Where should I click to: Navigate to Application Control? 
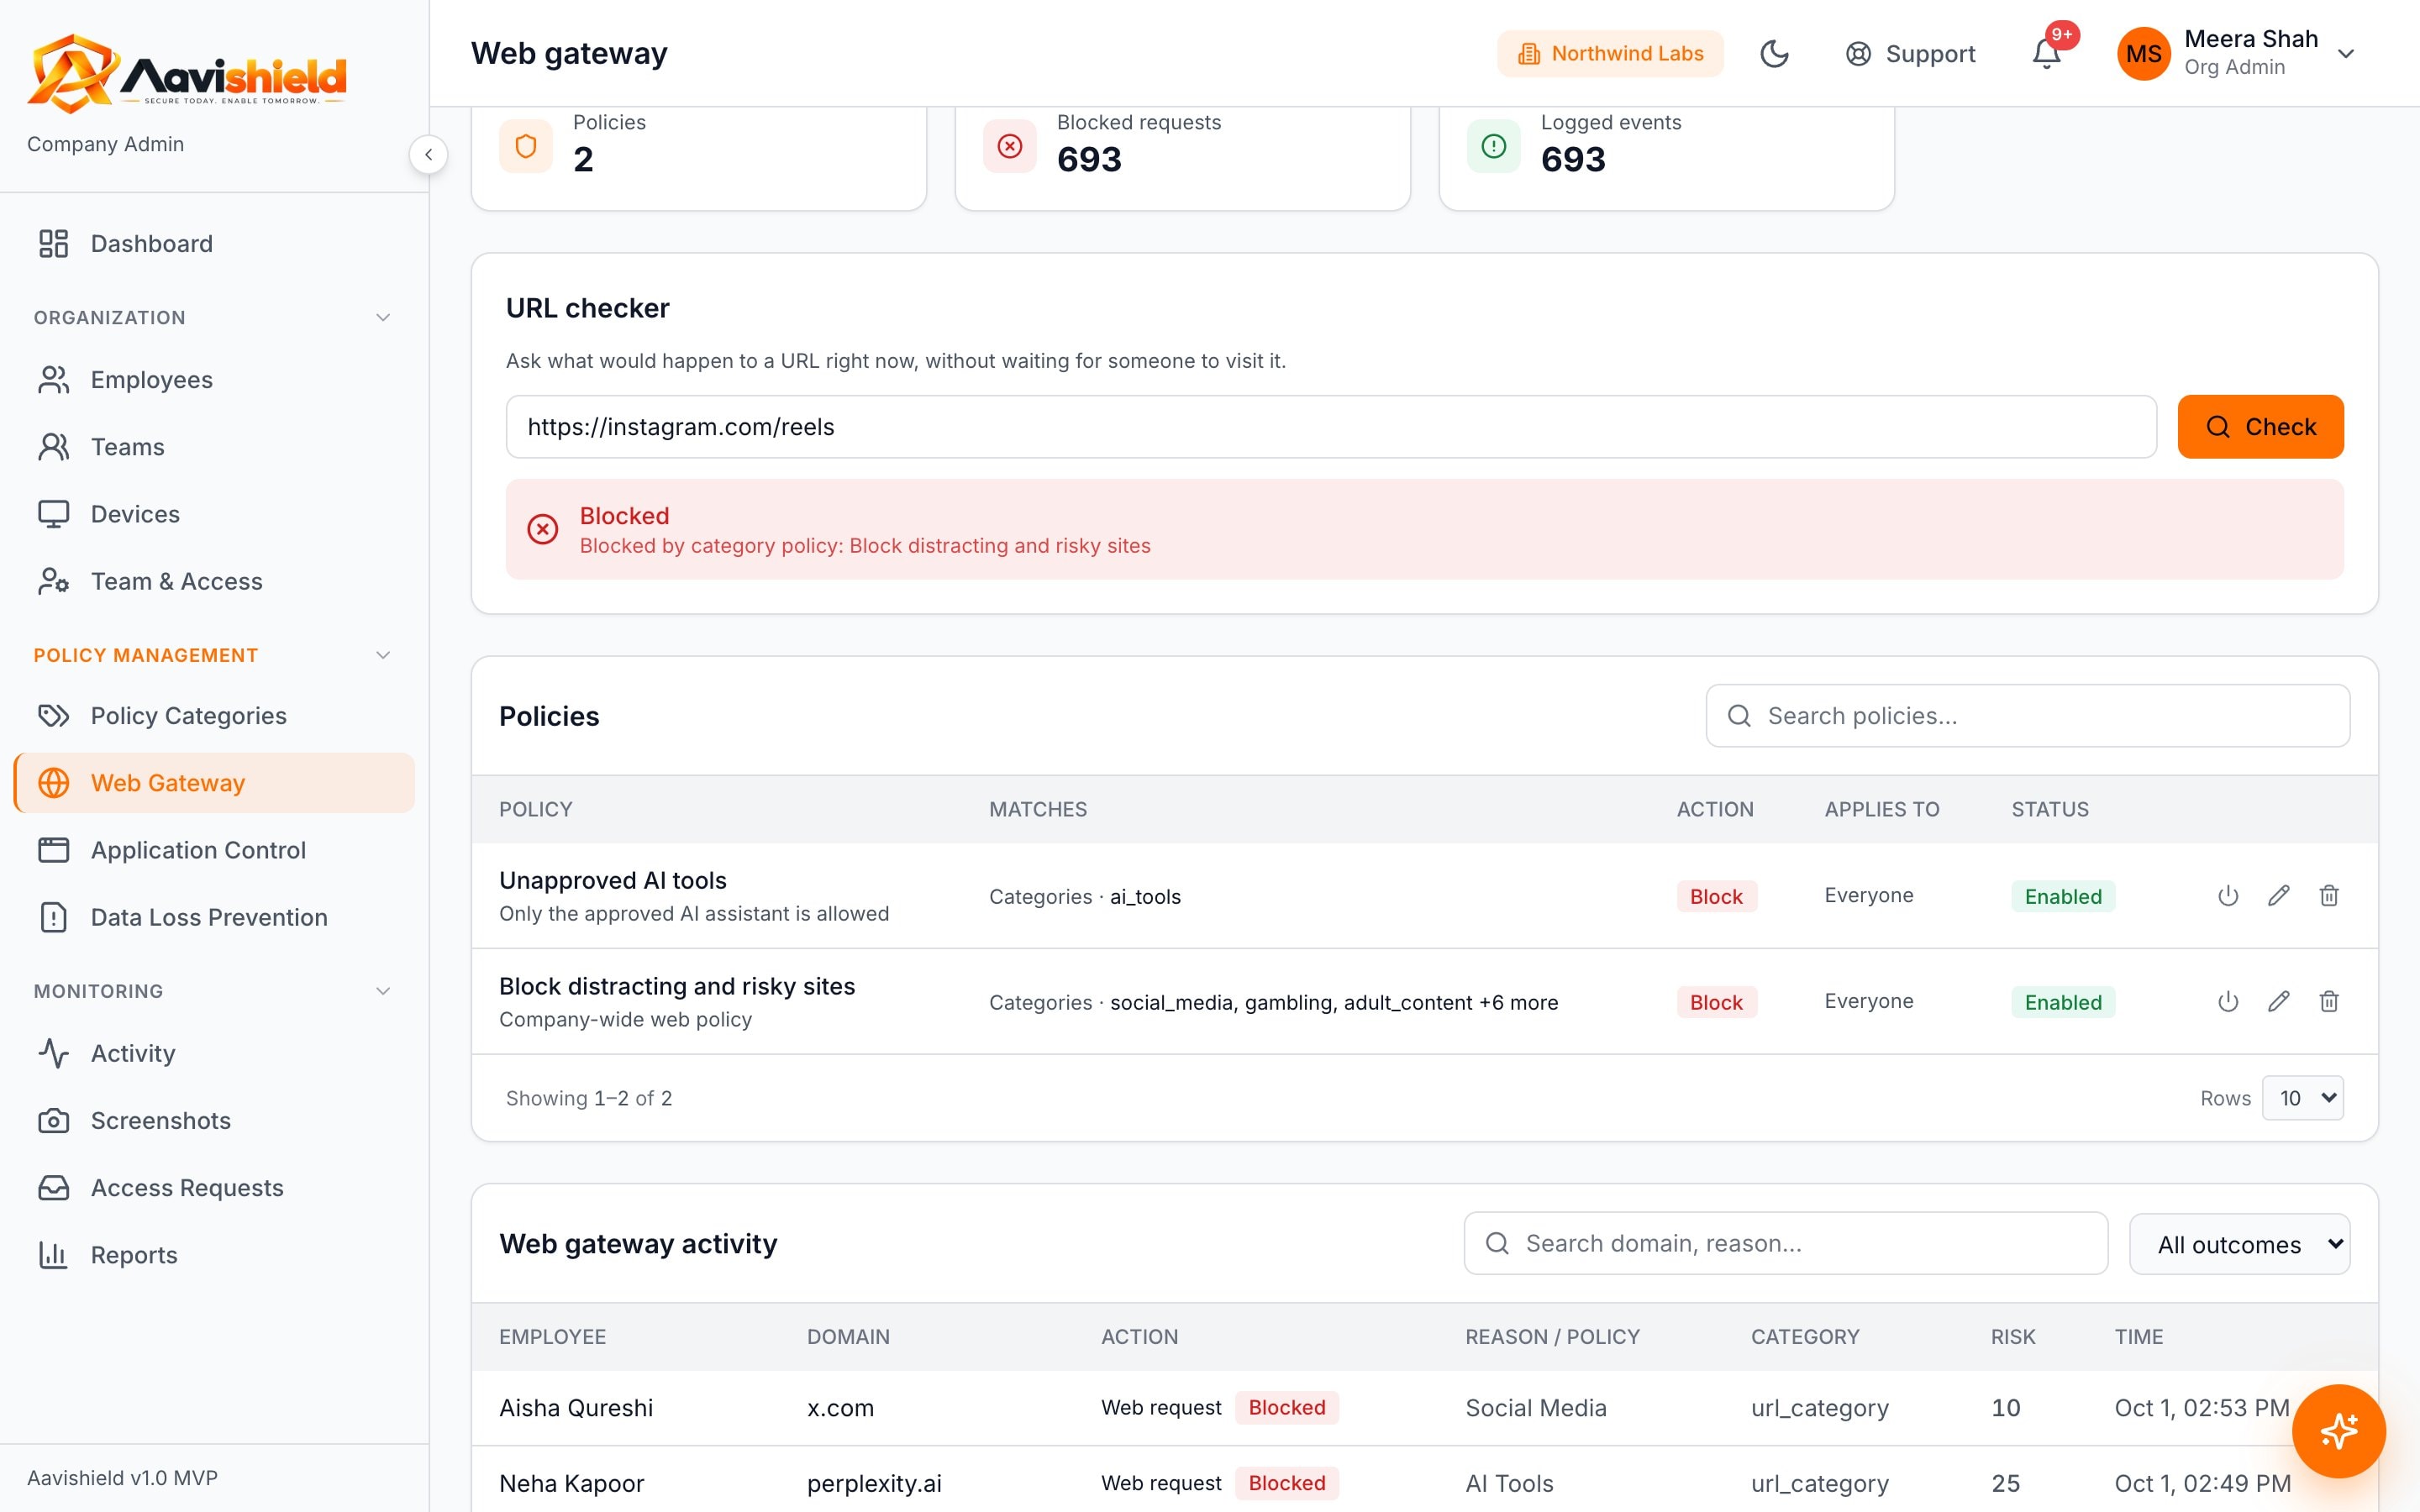[x=214, y=850]
